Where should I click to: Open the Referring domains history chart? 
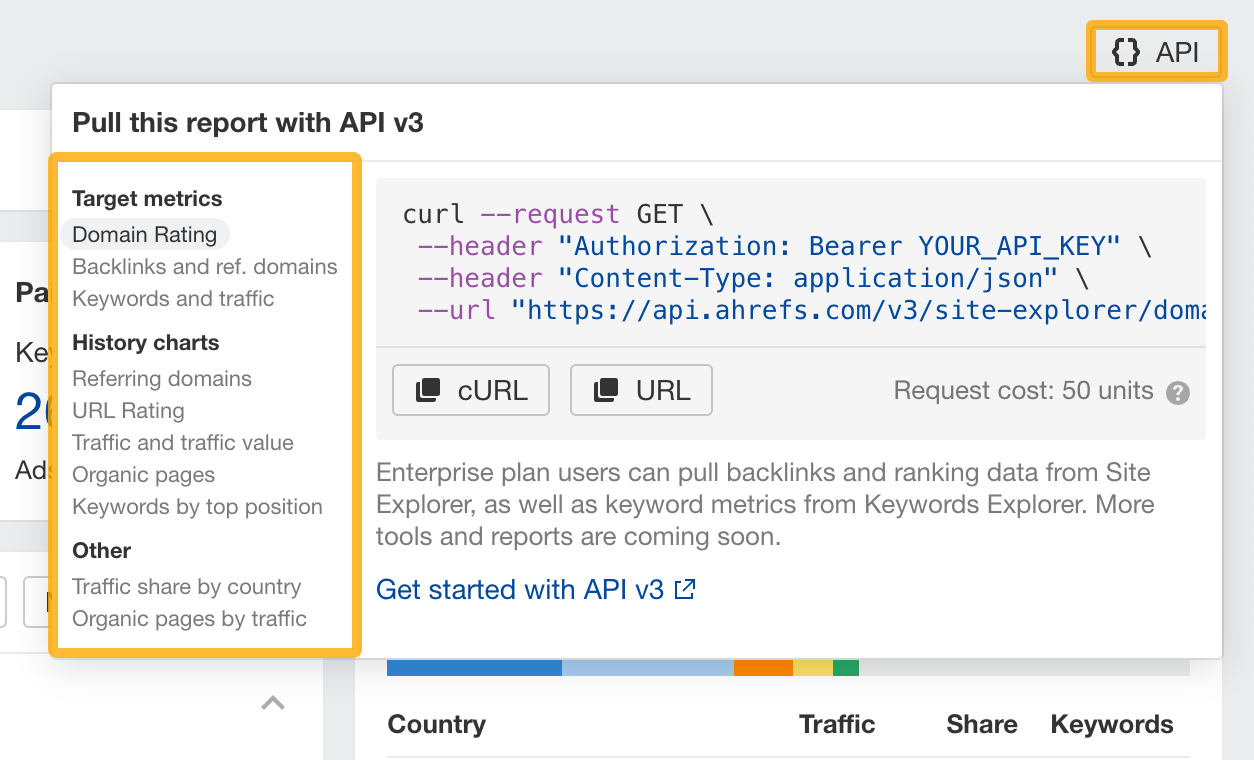(x=161, y=379)
